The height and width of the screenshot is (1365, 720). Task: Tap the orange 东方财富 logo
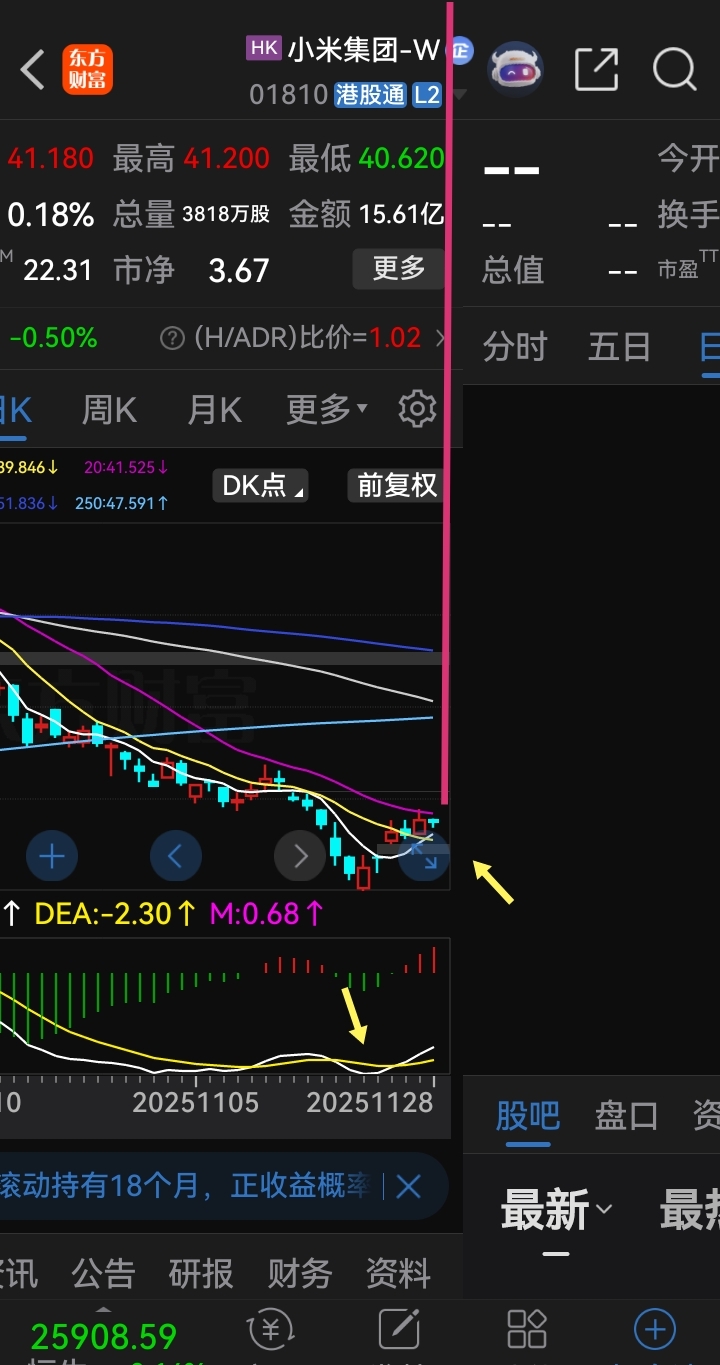[x=88, y=70]
